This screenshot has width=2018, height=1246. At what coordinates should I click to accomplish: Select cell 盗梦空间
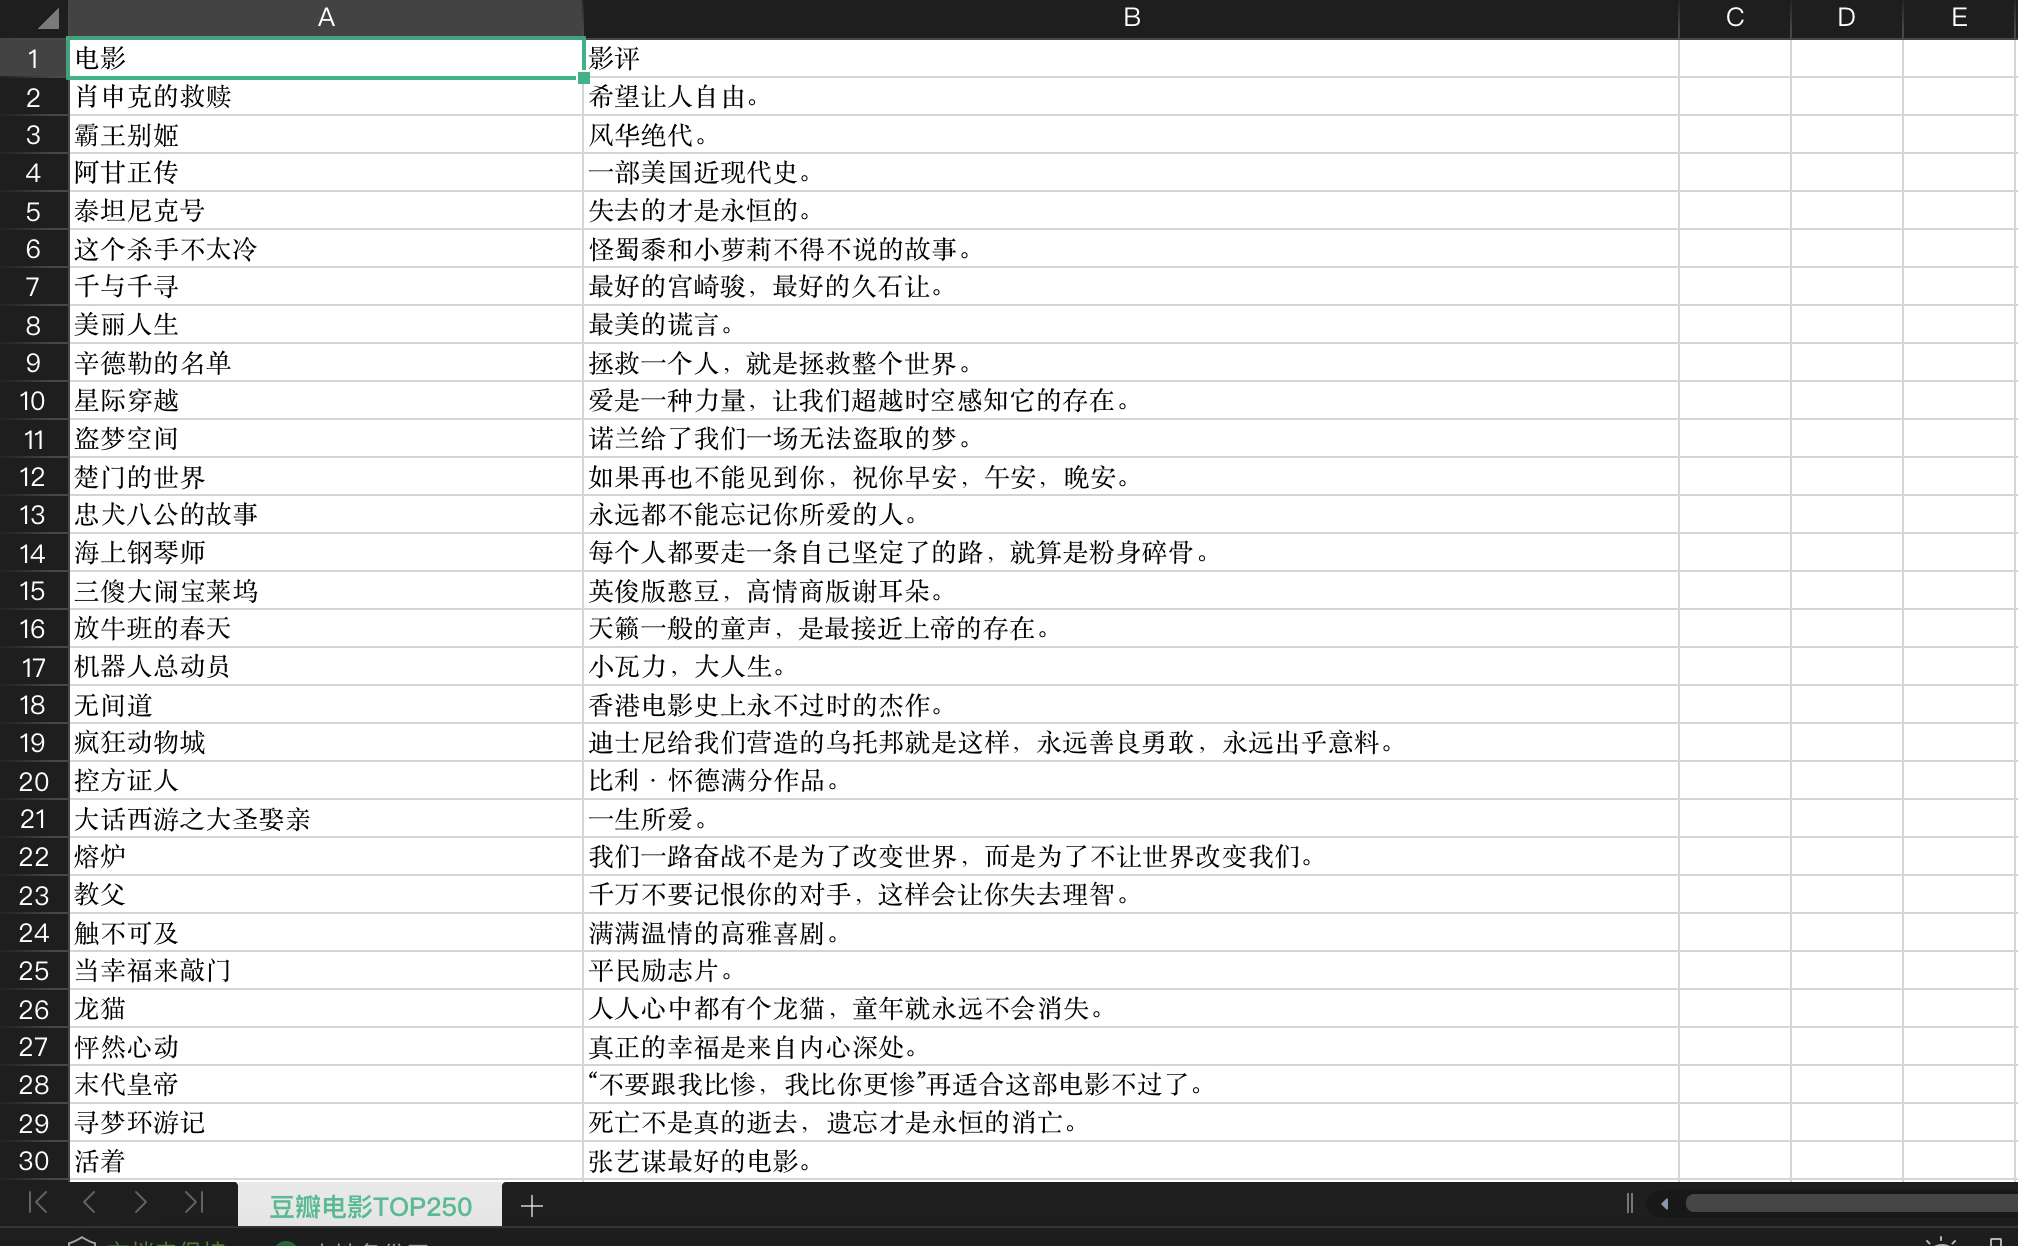click(x=326, y=439)
